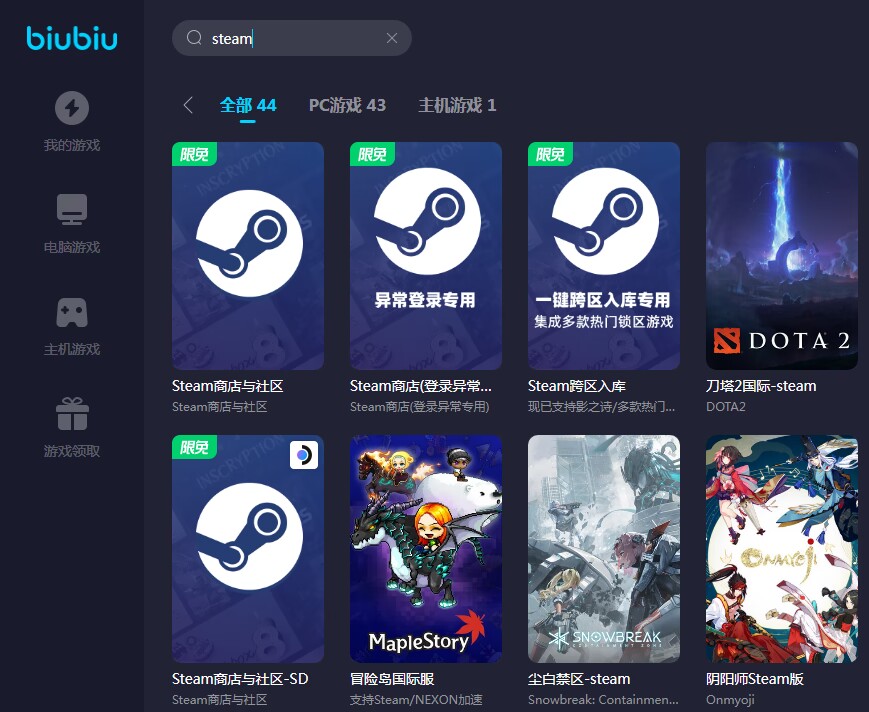The width and height of the screenshot is (869, 712).
Task: Click in the steam search field
Action: coord(292,38)
